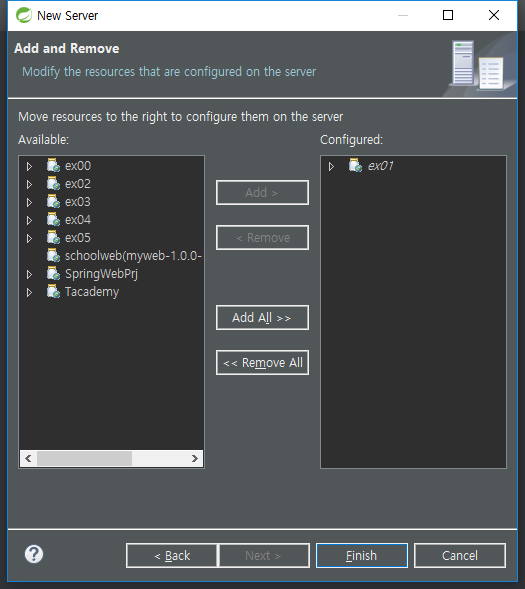
Task: Click the Available list horizontal scrollbar thumb
Action: pyautogui.click(x=84, y=458)
